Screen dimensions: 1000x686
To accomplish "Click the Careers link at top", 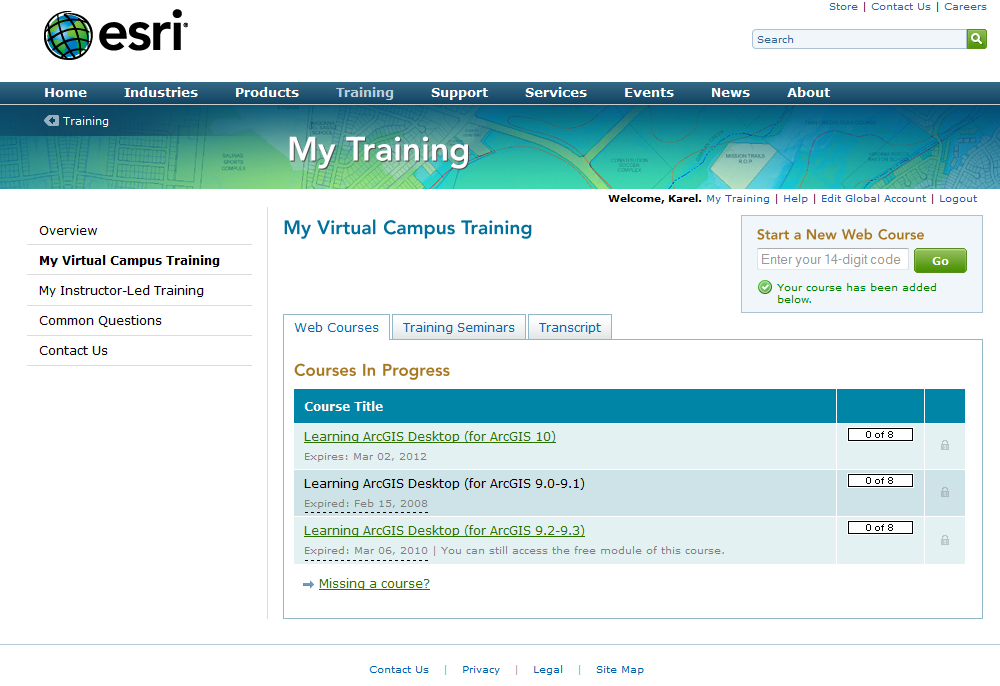I will [965, 6].
